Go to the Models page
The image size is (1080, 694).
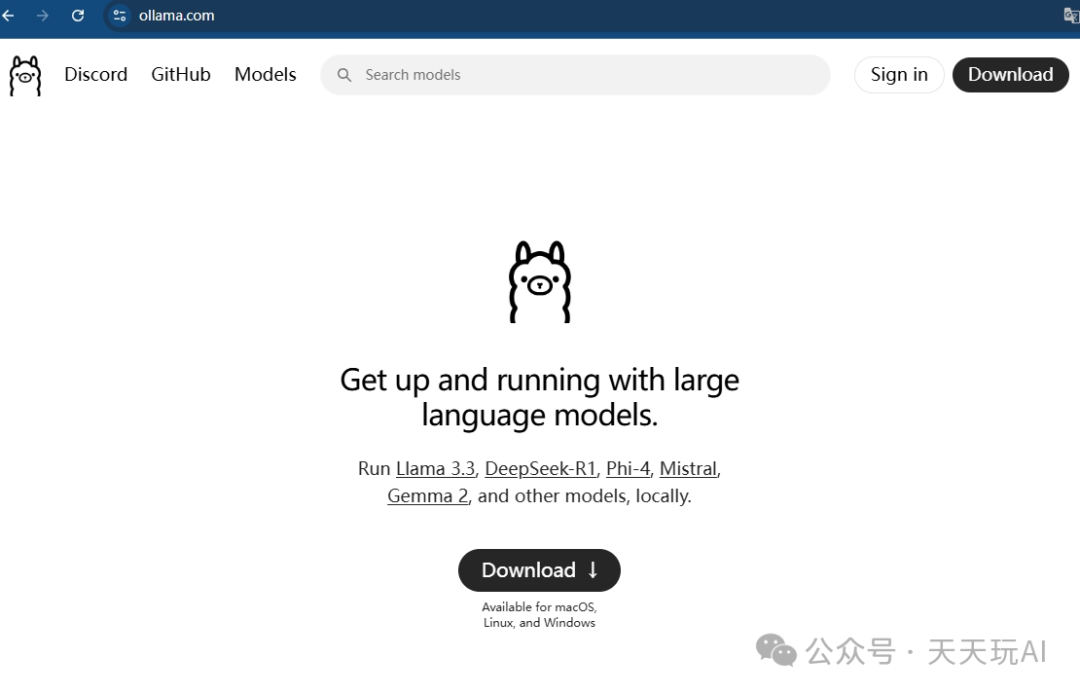pos(265,74)
